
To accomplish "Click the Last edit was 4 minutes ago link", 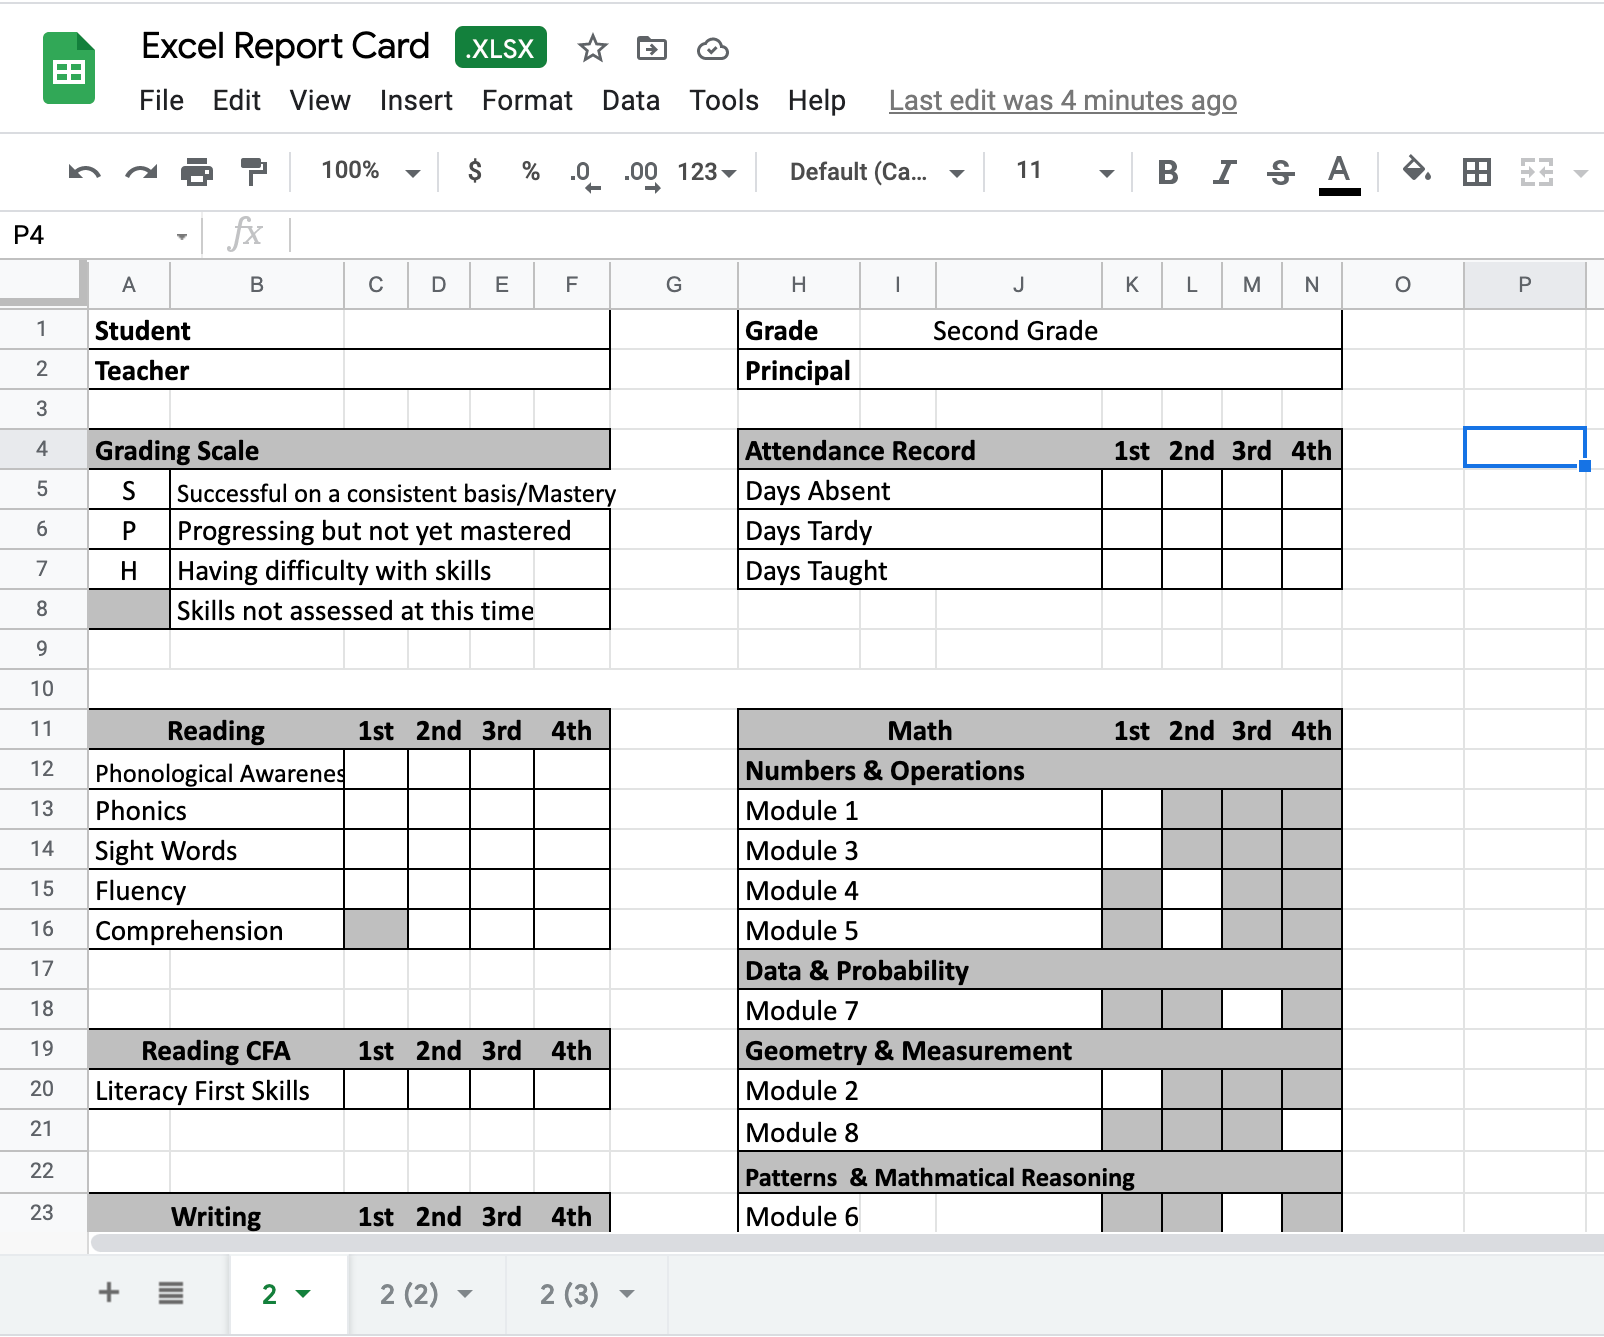I will (1062, 100).
